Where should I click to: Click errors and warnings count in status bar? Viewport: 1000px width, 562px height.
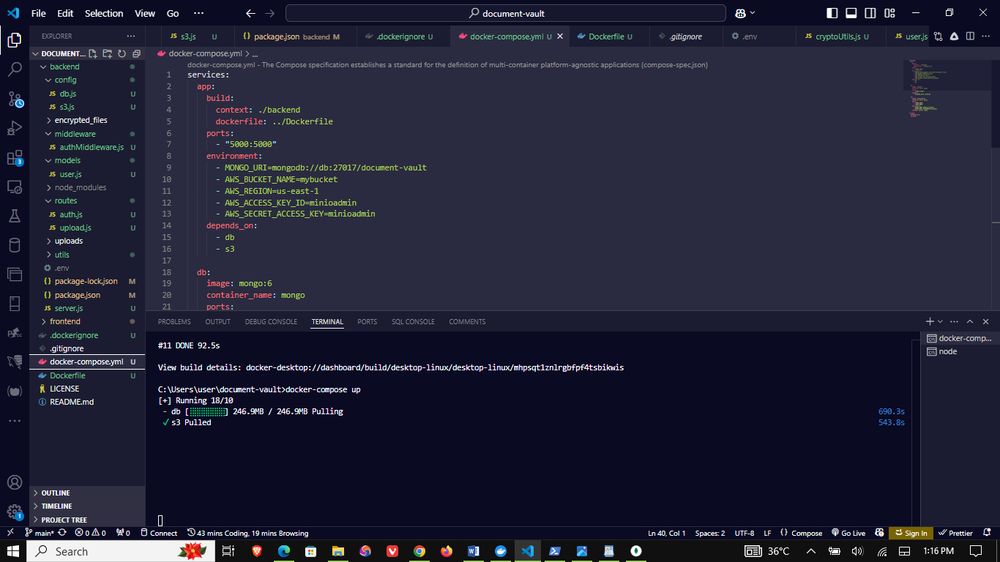[x=90, y=533]
